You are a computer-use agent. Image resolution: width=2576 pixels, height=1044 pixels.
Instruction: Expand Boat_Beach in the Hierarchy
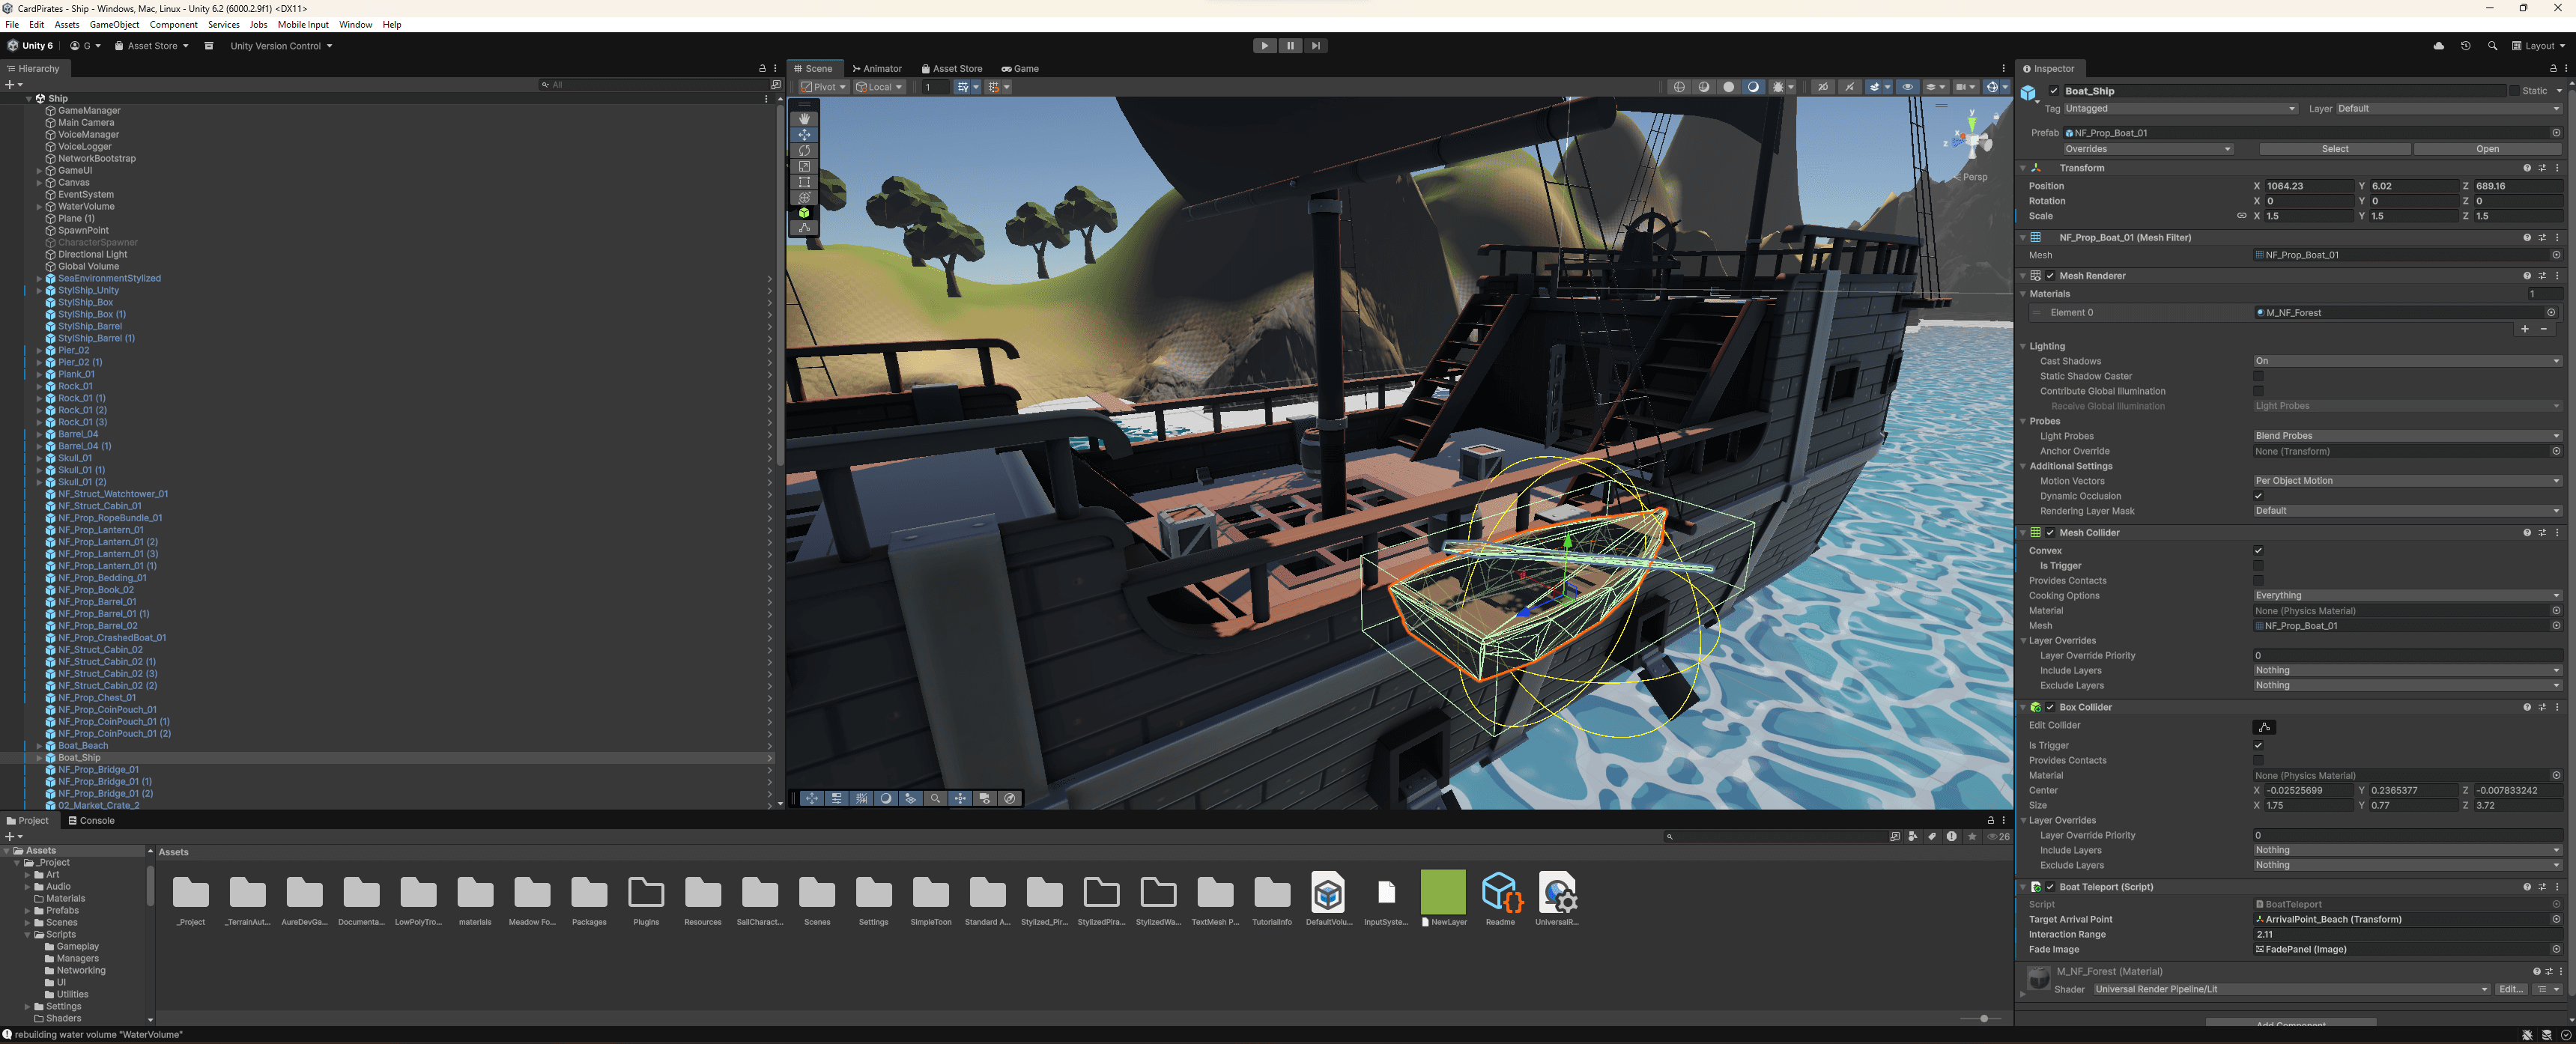(40, 745)
